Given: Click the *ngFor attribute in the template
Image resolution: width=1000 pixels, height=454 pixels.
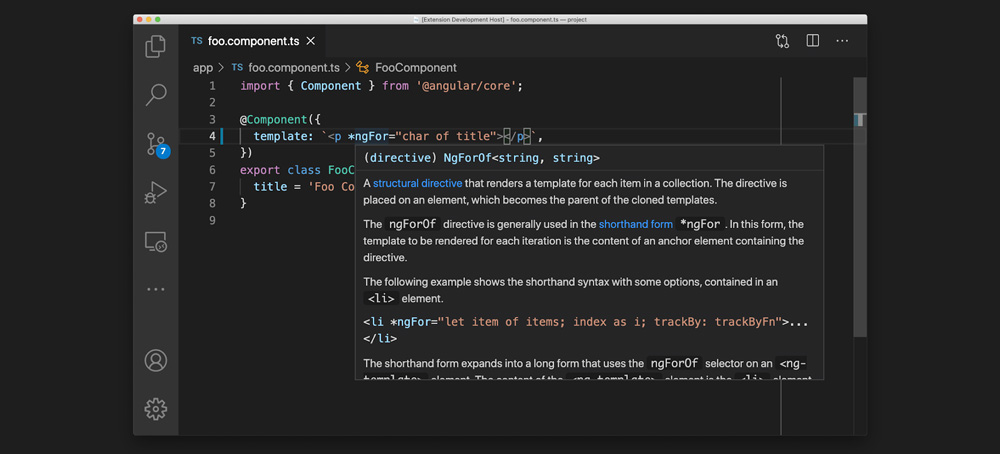Looking at the screenshot, I should point(368,136).
